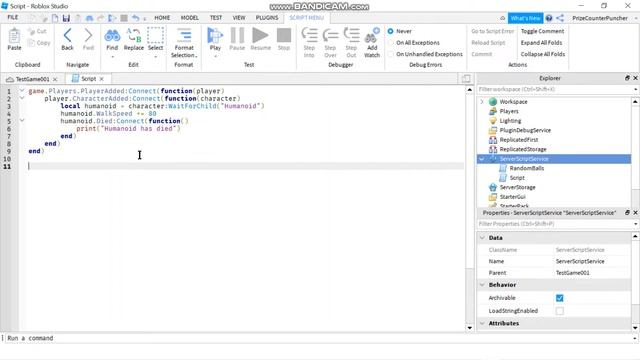
Task: Click the help question mark icon
Action: (549, 18)
